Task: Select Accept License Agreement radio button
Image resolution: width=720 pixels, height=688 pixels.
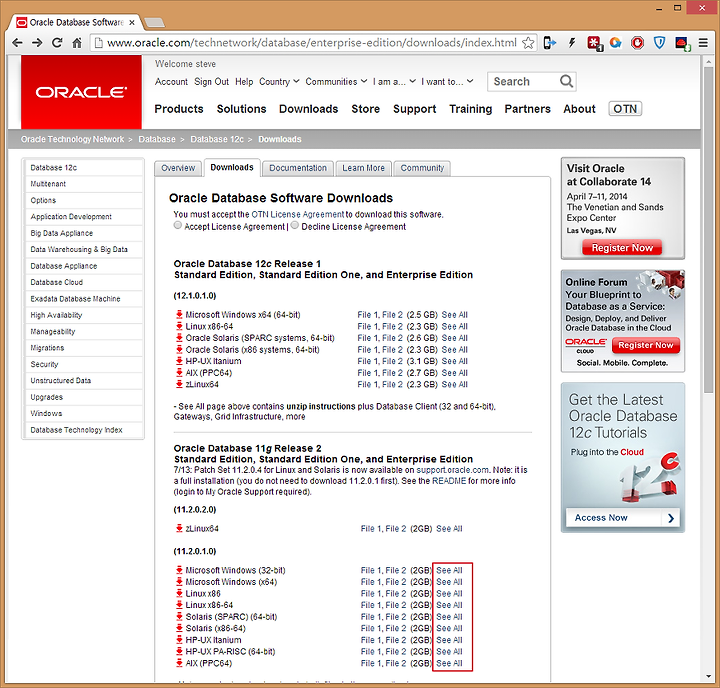Action: pos(178,225)
